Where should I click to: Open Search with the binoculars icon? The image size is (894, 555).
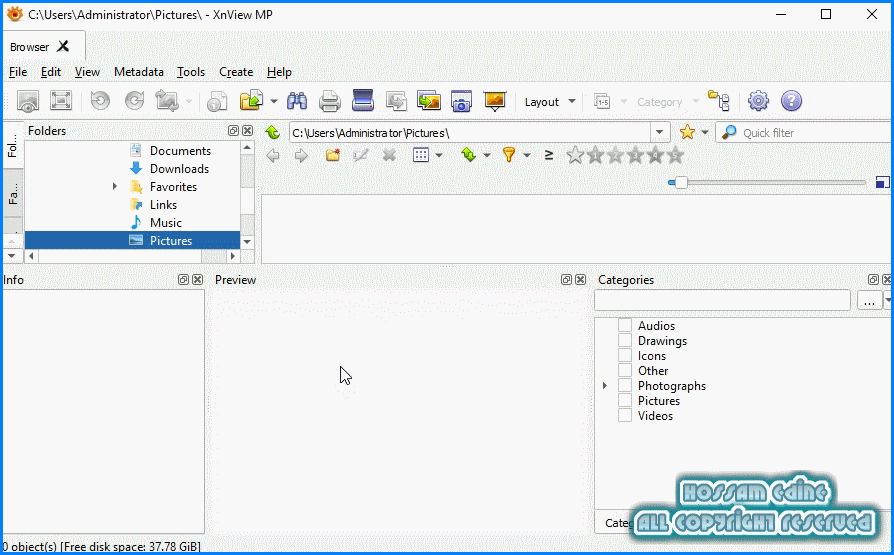coord(296,102)
